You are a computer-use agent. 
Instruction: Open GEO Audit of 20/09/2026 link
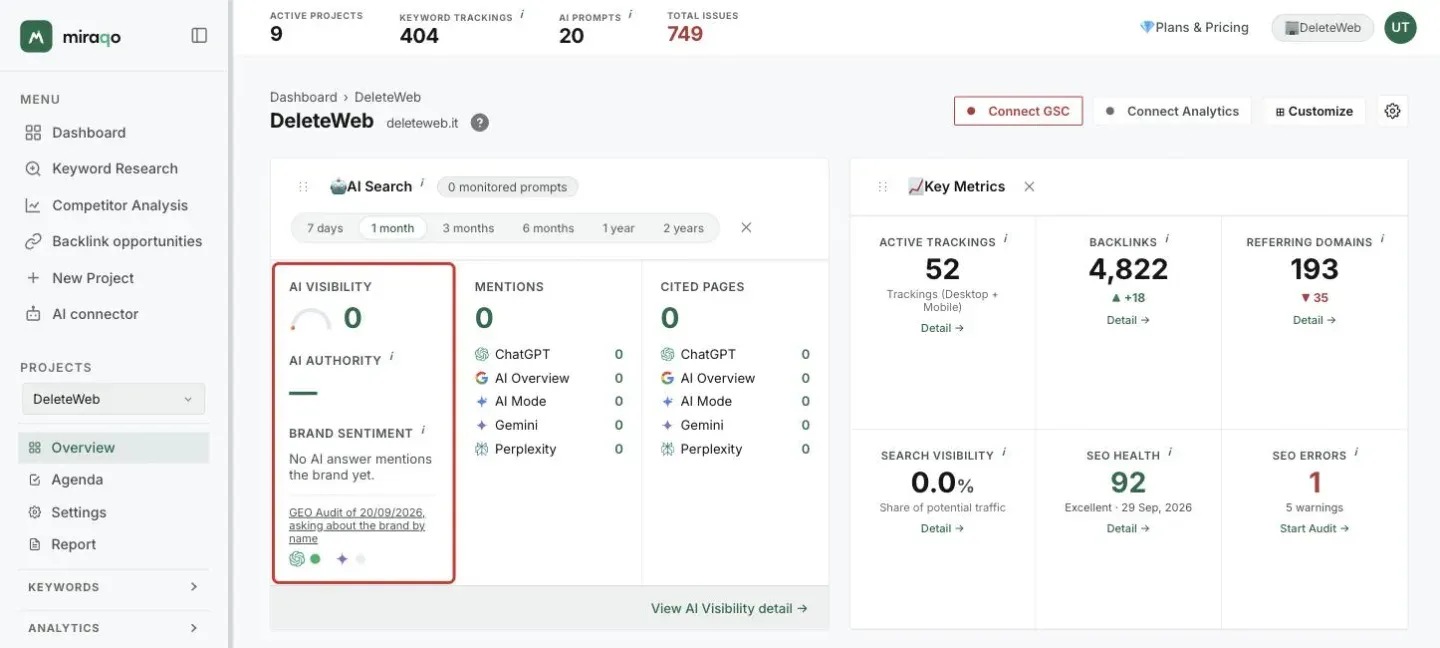click(357, 525)
